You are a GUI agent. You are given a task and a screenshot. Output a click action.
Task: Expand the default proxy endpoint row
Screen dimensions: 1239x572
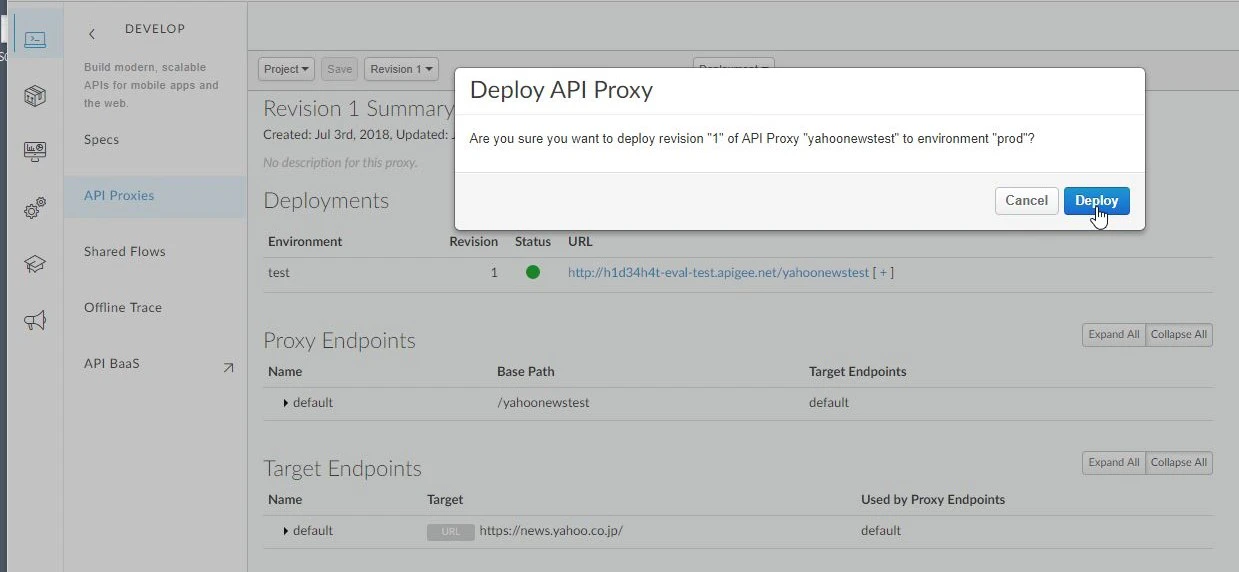[x=286, y=403]
